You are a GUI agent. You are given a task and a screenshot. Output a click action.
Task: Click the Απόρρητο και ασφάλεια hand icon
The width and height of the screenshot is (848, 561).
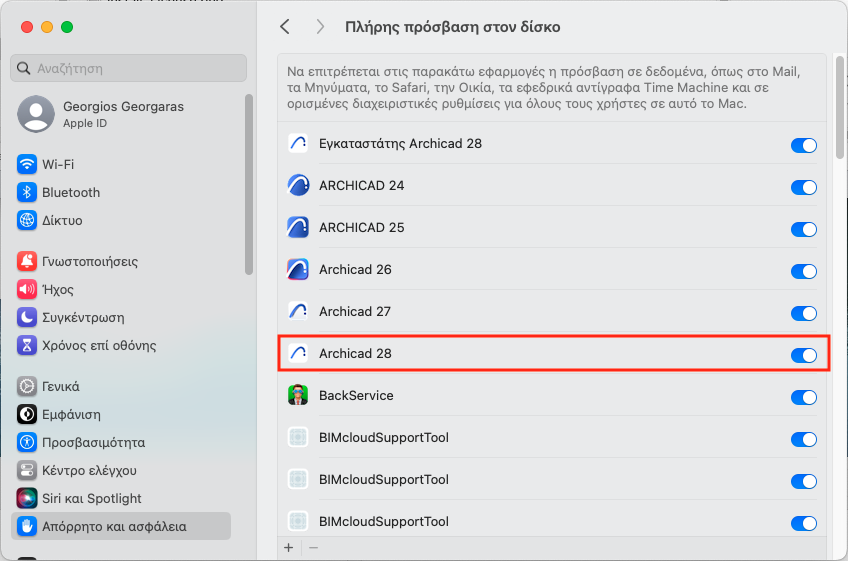26,526
